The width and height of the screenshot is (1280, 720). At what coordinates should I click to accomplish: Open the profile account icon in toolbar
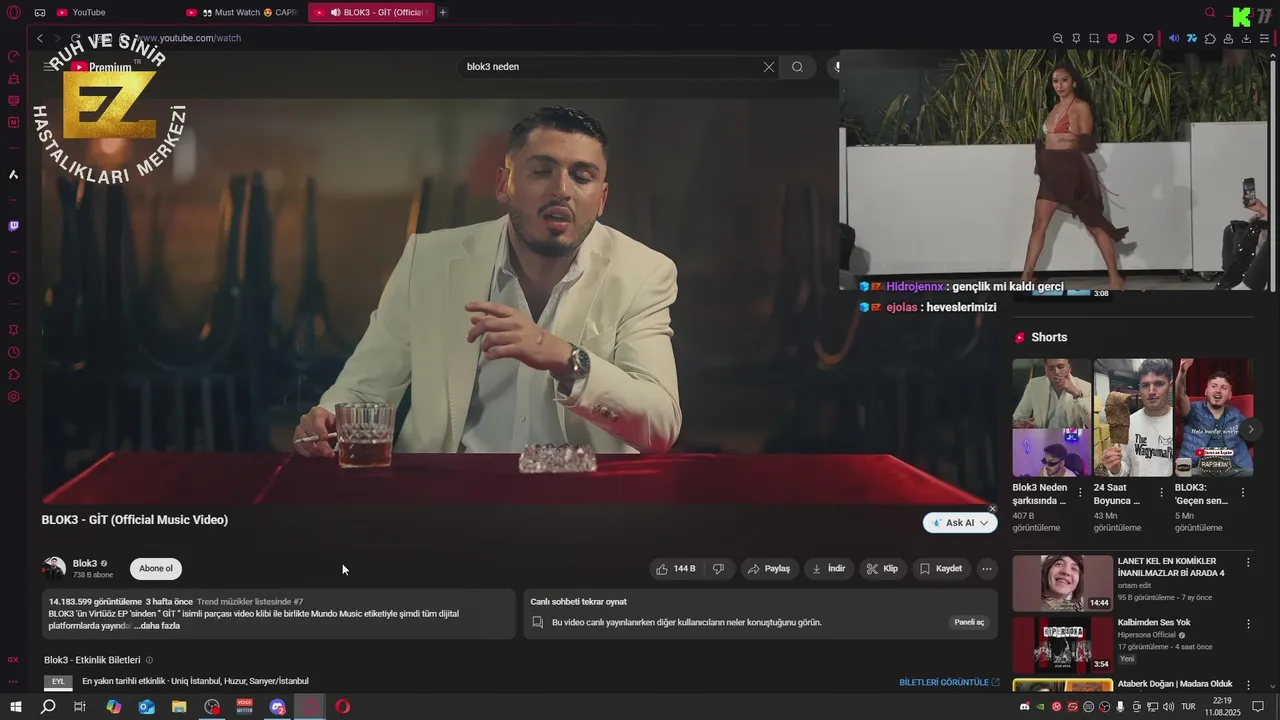tap(1228, 38)
